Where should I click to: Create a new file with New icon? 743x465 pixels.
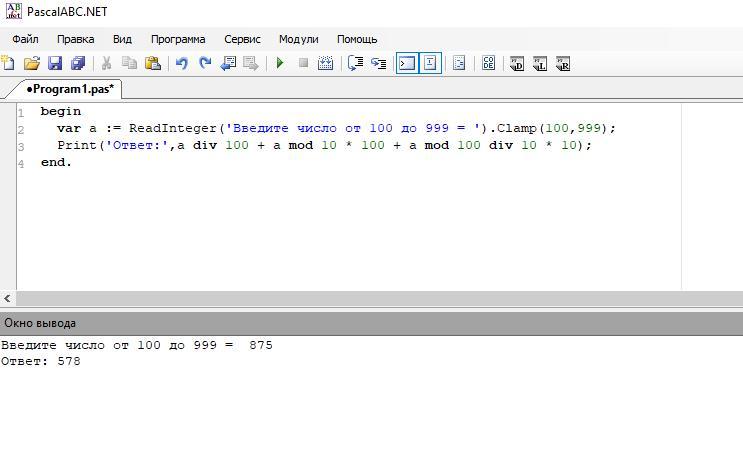[x=8, y=63]
